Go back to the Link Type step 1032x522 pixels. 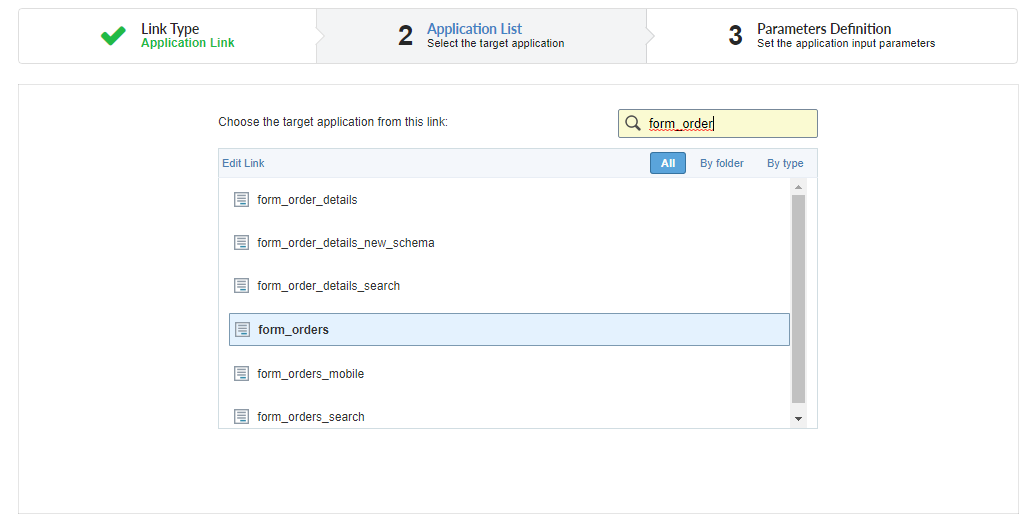[x=170, y=36]
